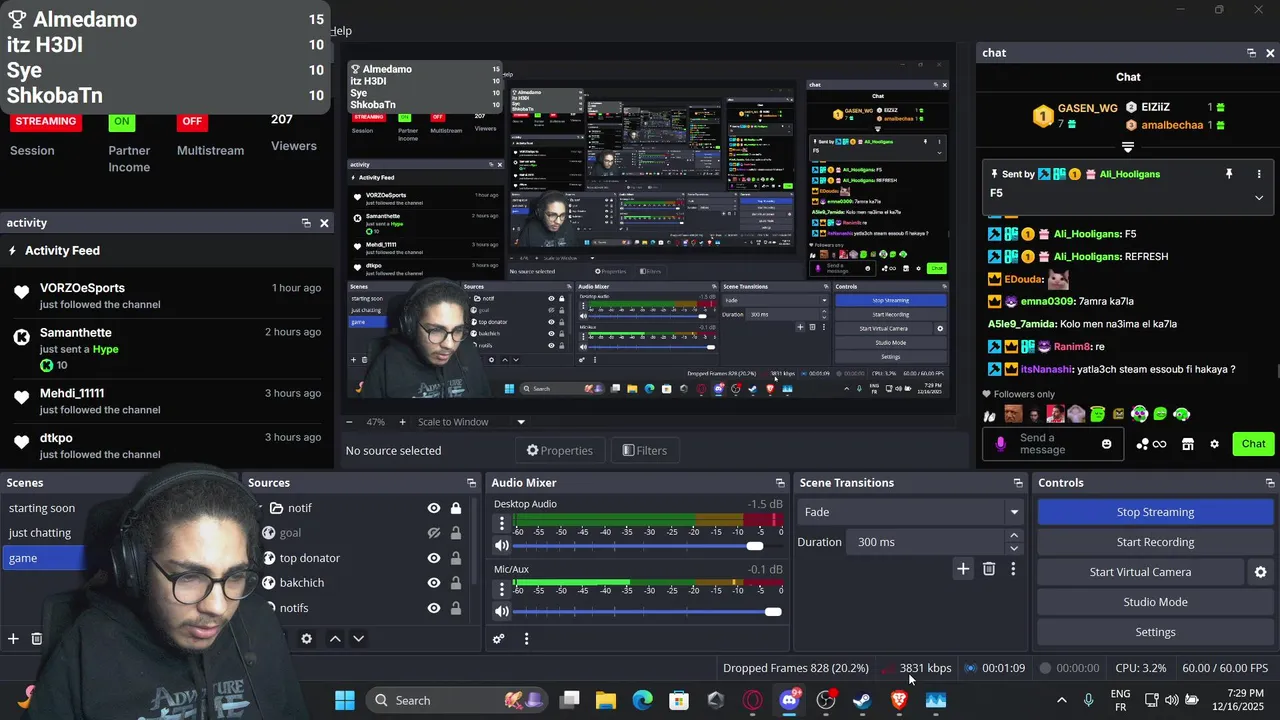This screenshot has height=720, width=1280.
Task: Open the Audio Mixer three-dot menu
Action: pos(526,638)
